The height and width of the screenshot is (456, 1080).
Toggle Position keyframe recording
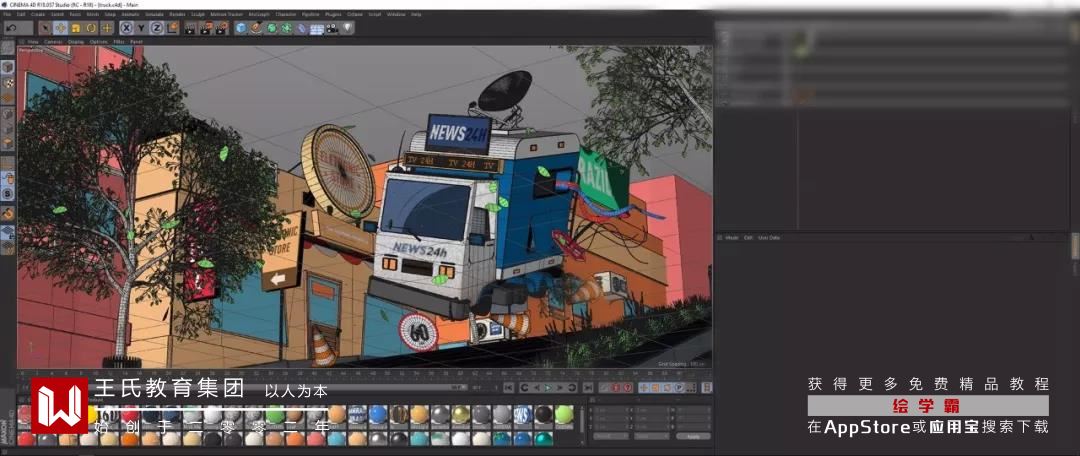(x=644, y=388)
